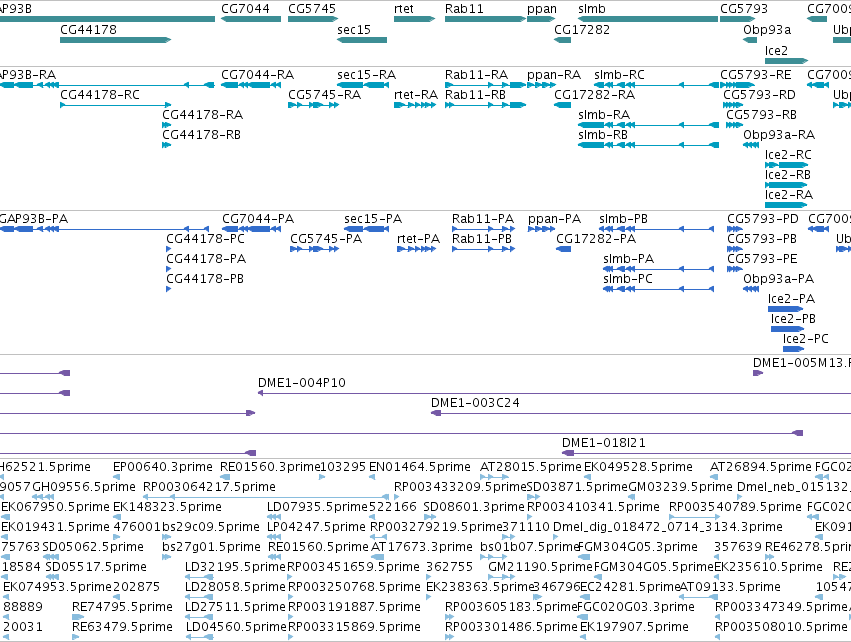Select transcript Ice2-RC
The height and width of the screenshot is (642, 851).
788,155
